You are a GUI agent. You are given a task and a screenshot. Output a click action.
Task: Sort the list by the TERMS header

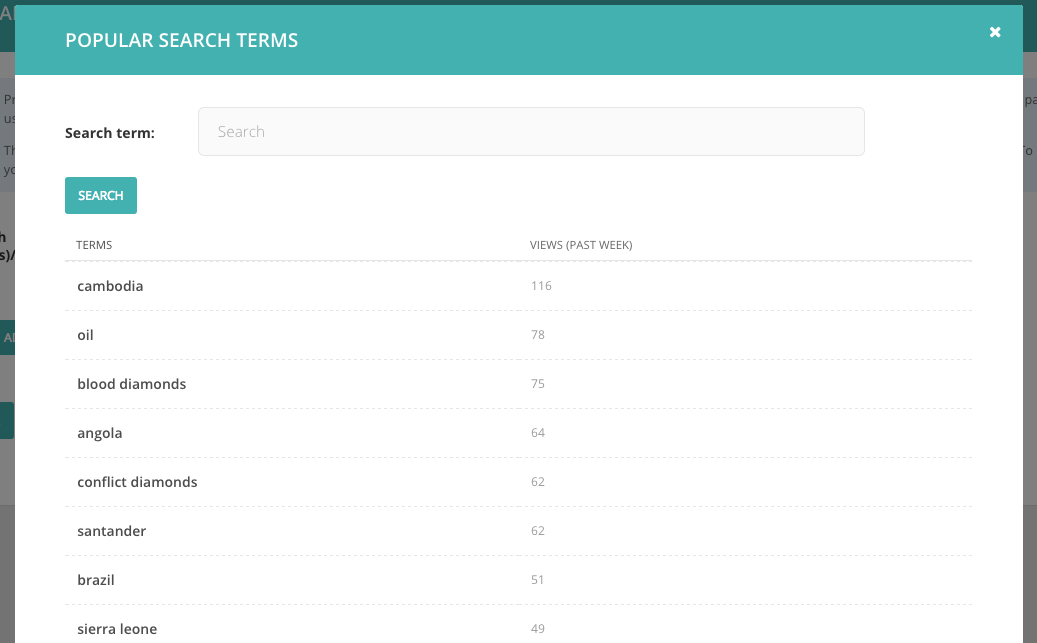(x=94, y=244)
